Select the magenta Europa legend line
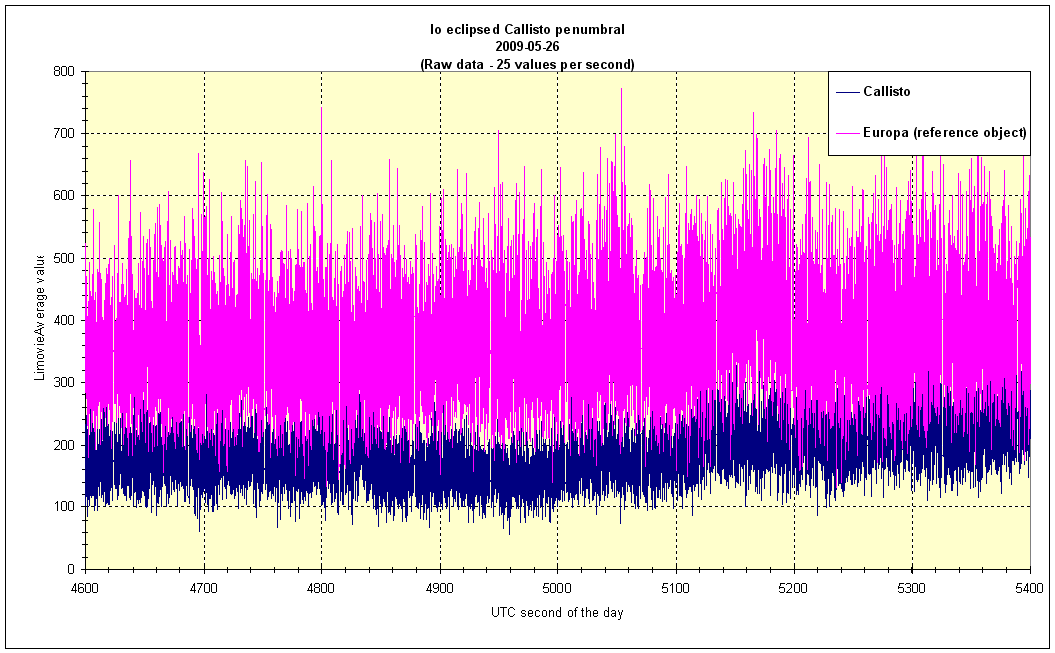 pos(848,133)
